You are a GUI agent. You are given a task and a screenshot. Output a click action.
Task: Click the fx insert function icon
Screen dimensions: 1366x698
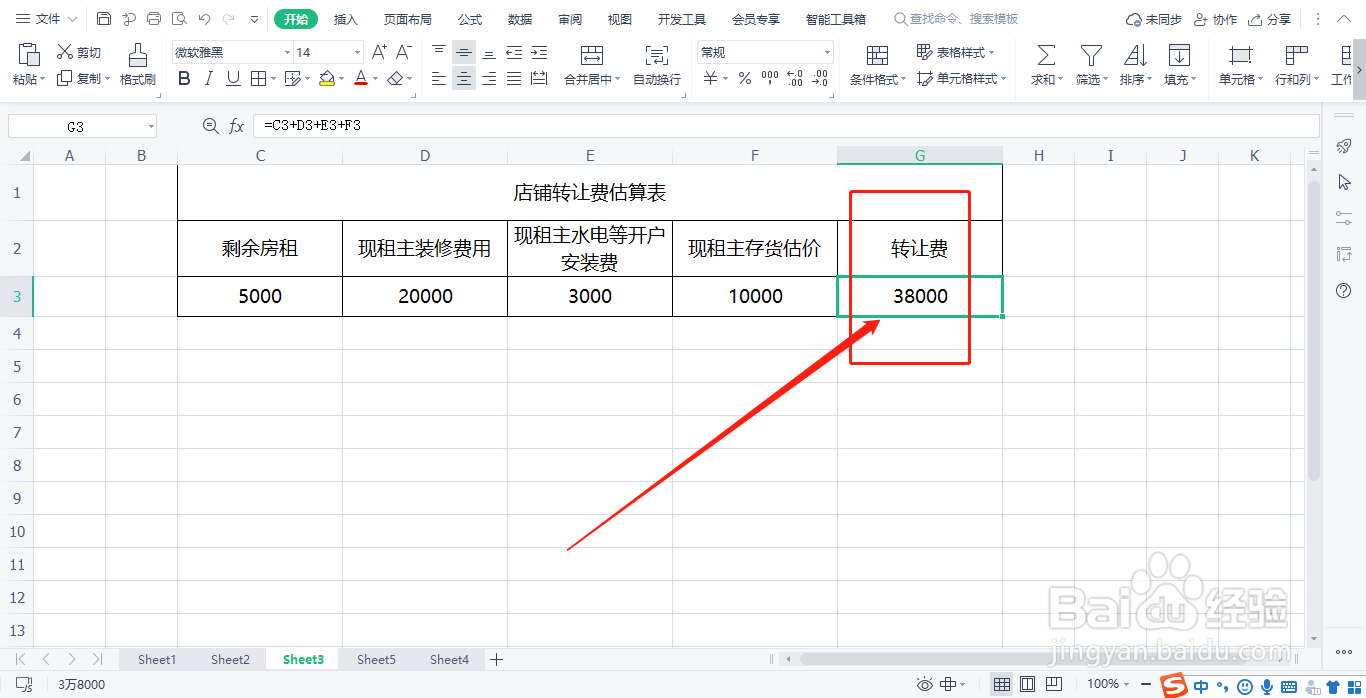pyautogui.click(x=237, y=125)
